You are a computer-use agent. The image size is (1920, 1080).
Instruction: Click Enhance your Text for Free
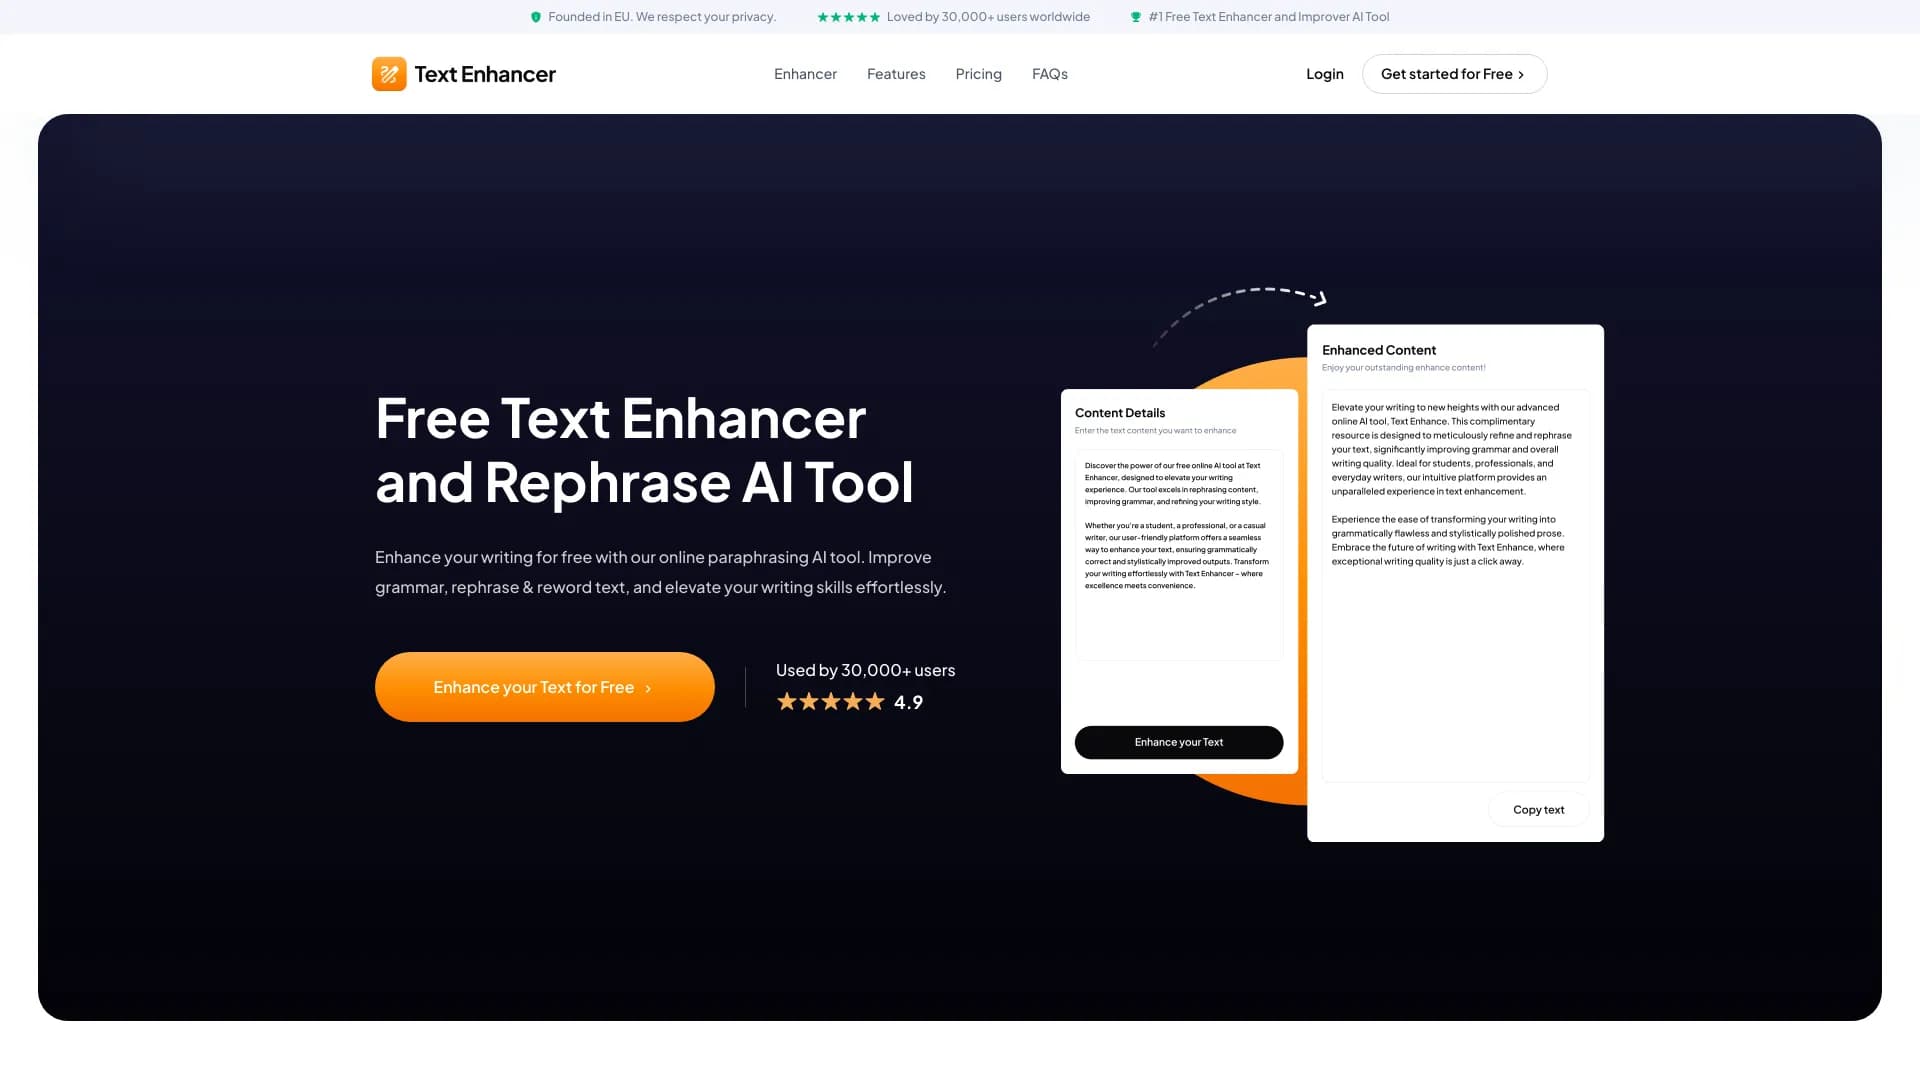(544, 687)
